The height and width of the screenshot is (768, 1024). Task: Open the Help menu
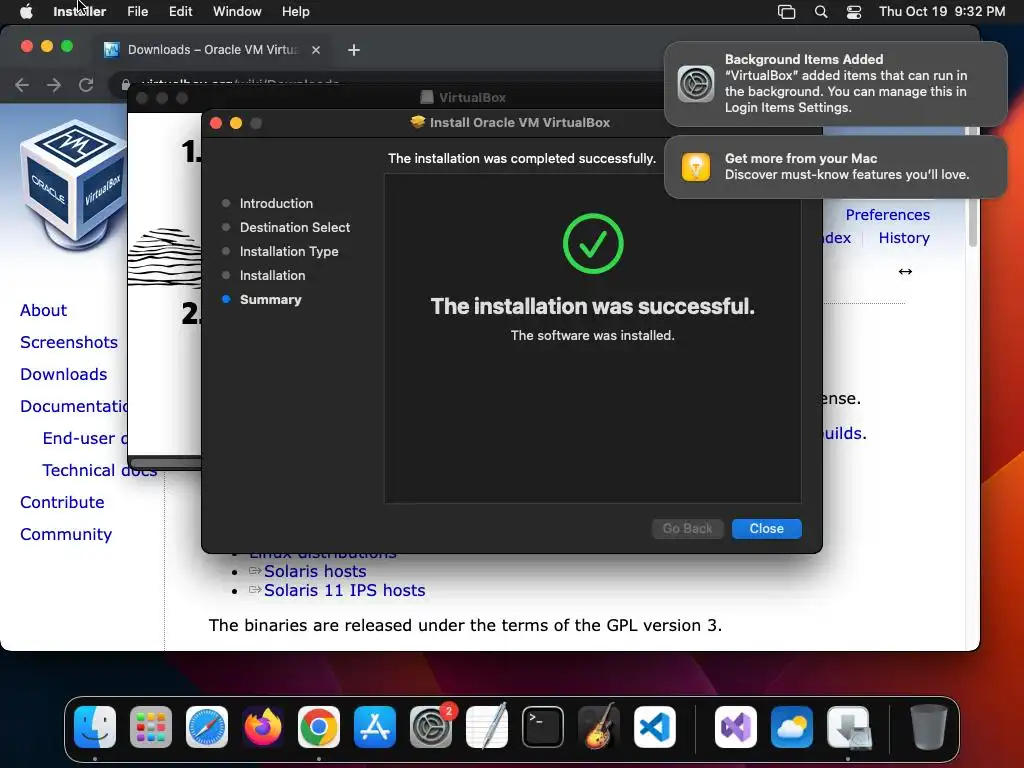pyautogui.click(x=295, y=12)
